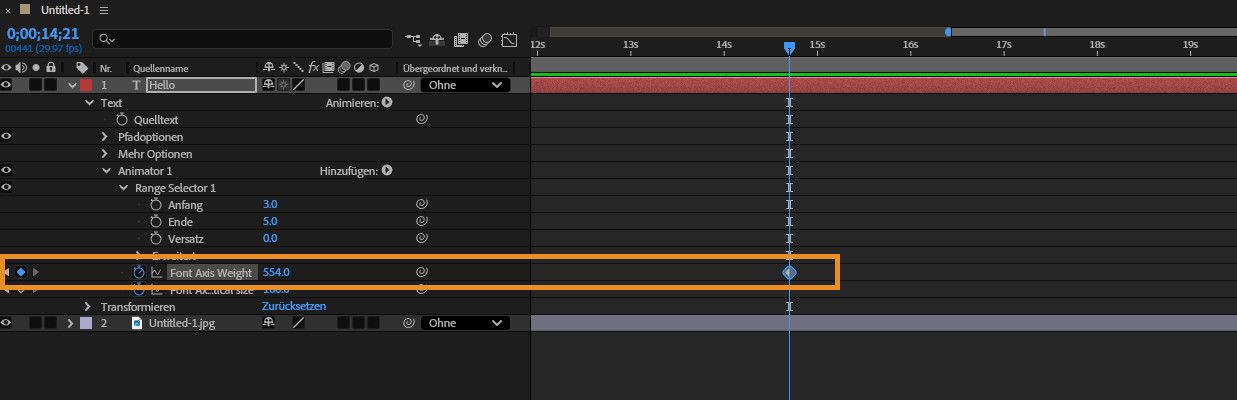Enable motion blur for the composition
Viewport: 1237px width, 400px height.
(484, 40)
